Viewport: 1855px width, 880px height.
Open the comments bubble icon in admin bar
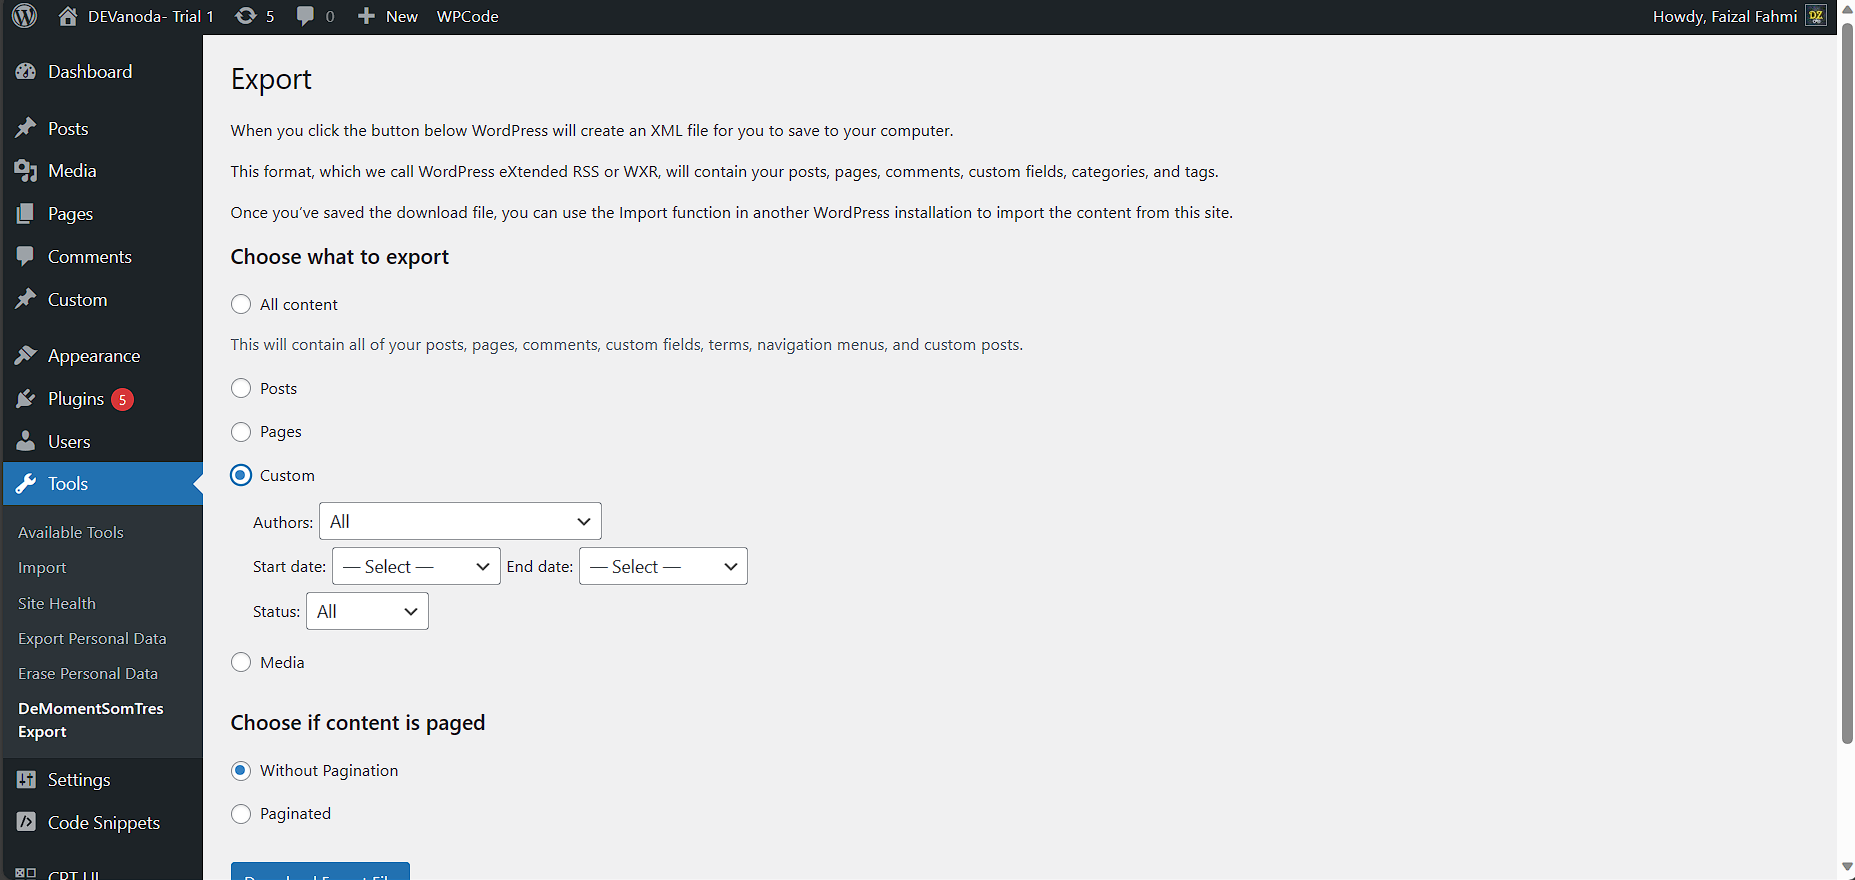click(305, 16)
